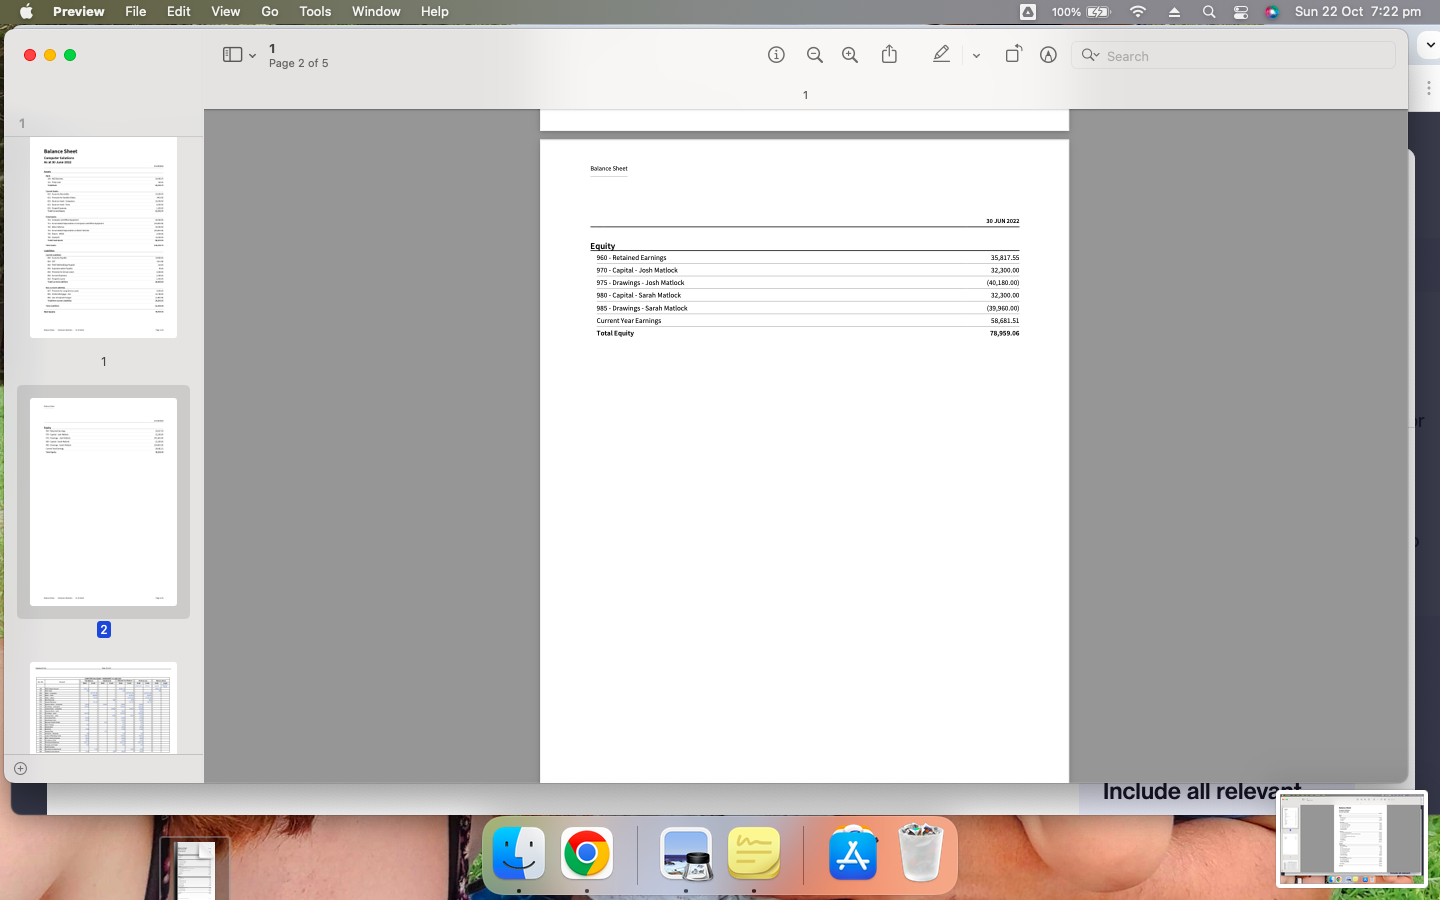This screenshot has width=1440, height=900.
Task: Click the Zoom In magnifier icon
Action: (x=849, y=55)
